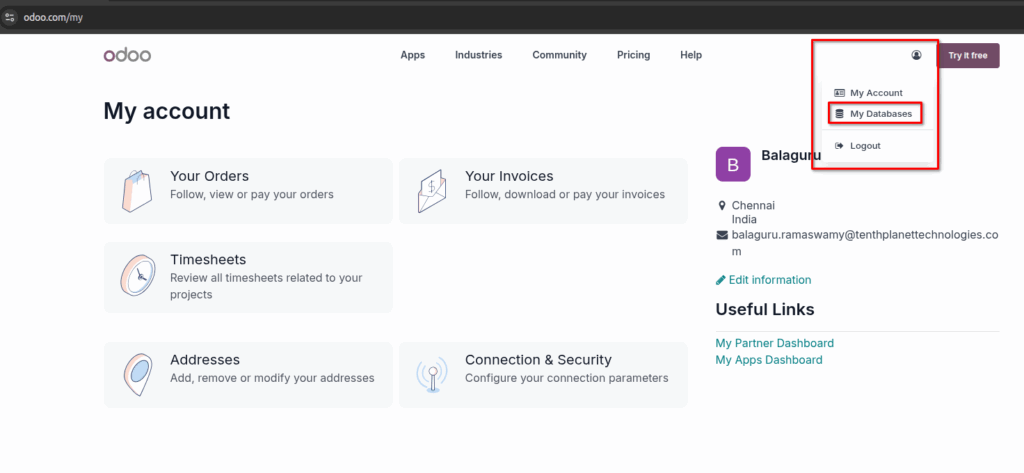Click the pencil icon beside Edit information
1024x473 pixels.
(x=720, y=280)
